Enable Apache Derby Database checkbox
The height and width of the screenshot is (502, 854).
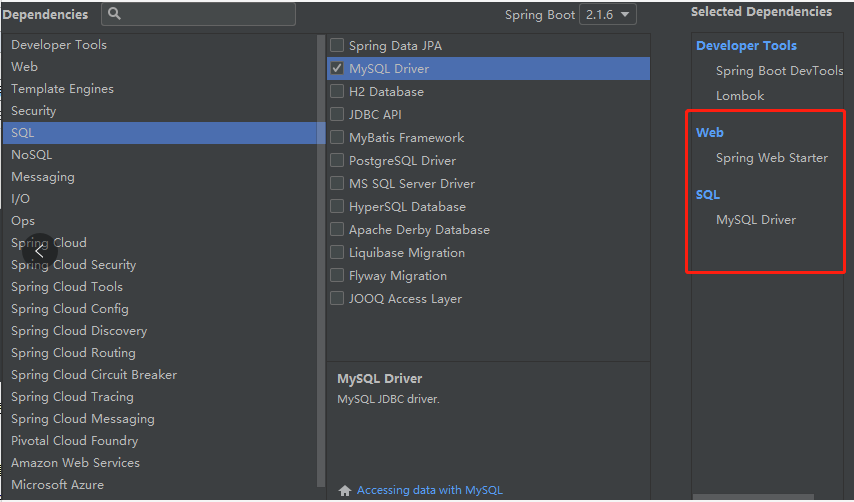tap(337, 229)
